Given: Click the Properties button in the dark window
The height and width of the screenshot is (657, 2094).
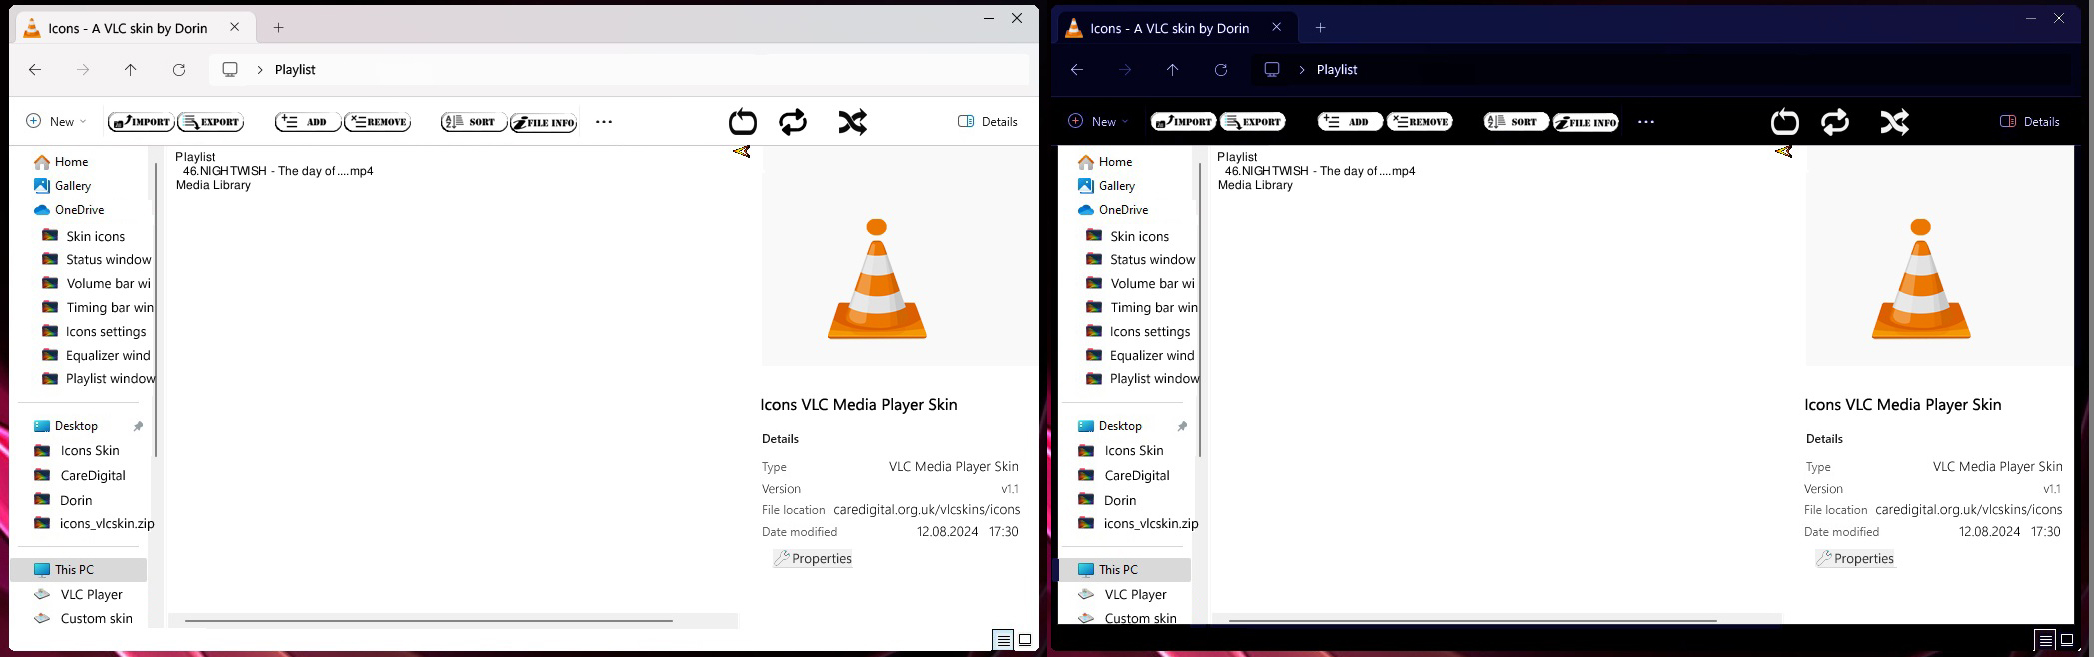Looking at the screenshot, I should [x=1855, y=559].
